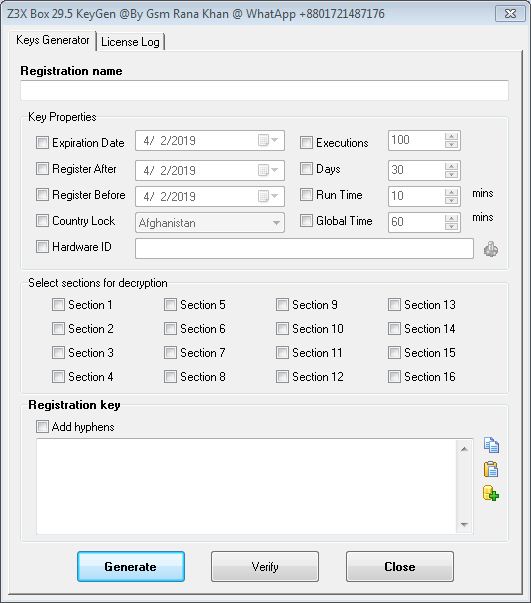The height and width of the screenshot is (603, 531).
Task: Check Section 6 box
Action: click(x=170, y=329)
